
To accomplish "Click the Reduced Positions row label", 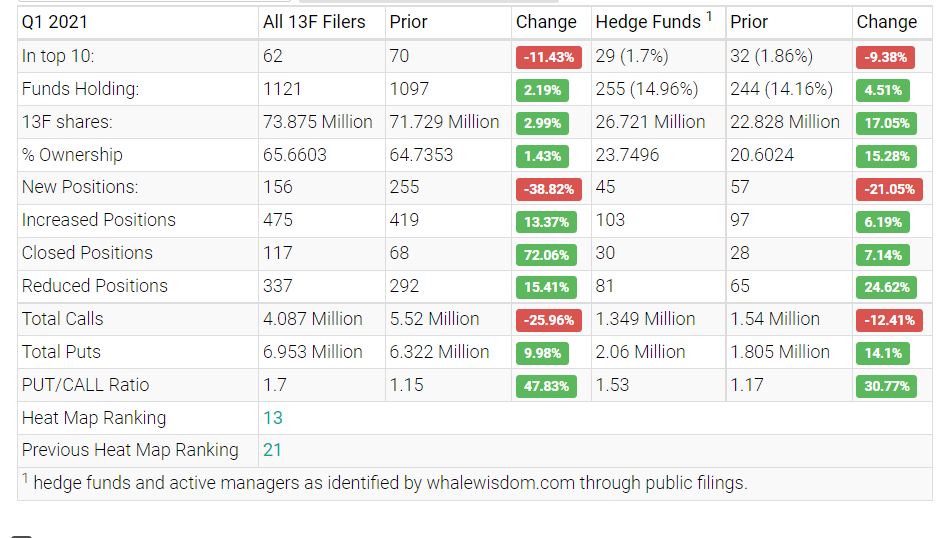I will click(94, 286).
